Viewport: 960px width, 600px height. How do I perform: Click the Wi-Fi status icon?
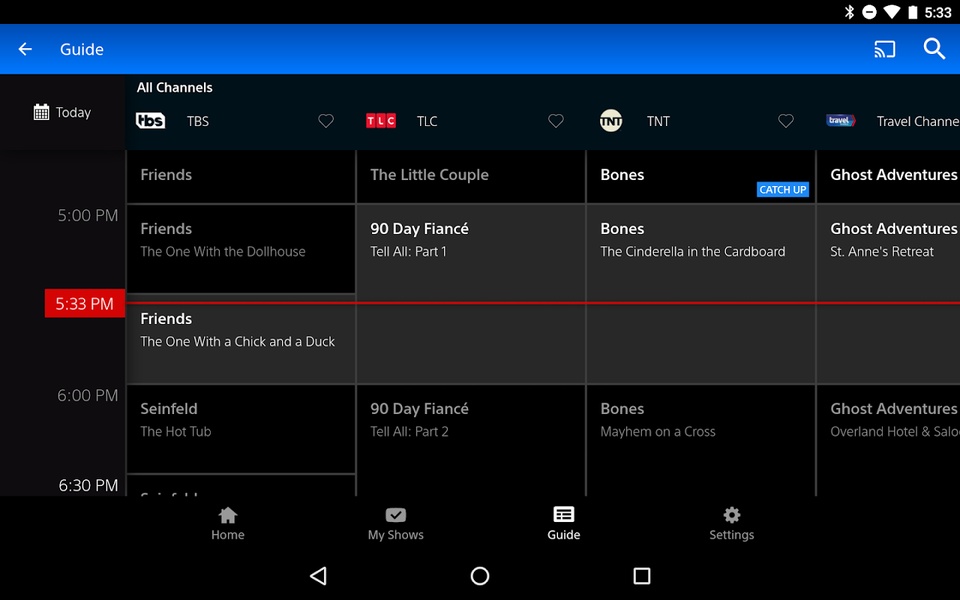pos(891,12)
